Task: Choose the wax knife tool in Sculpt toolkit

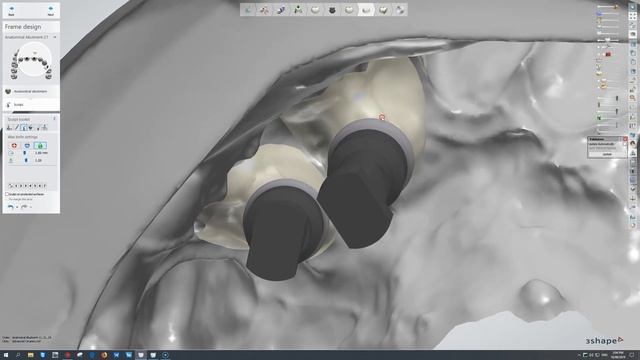Action: coord(17,128)
